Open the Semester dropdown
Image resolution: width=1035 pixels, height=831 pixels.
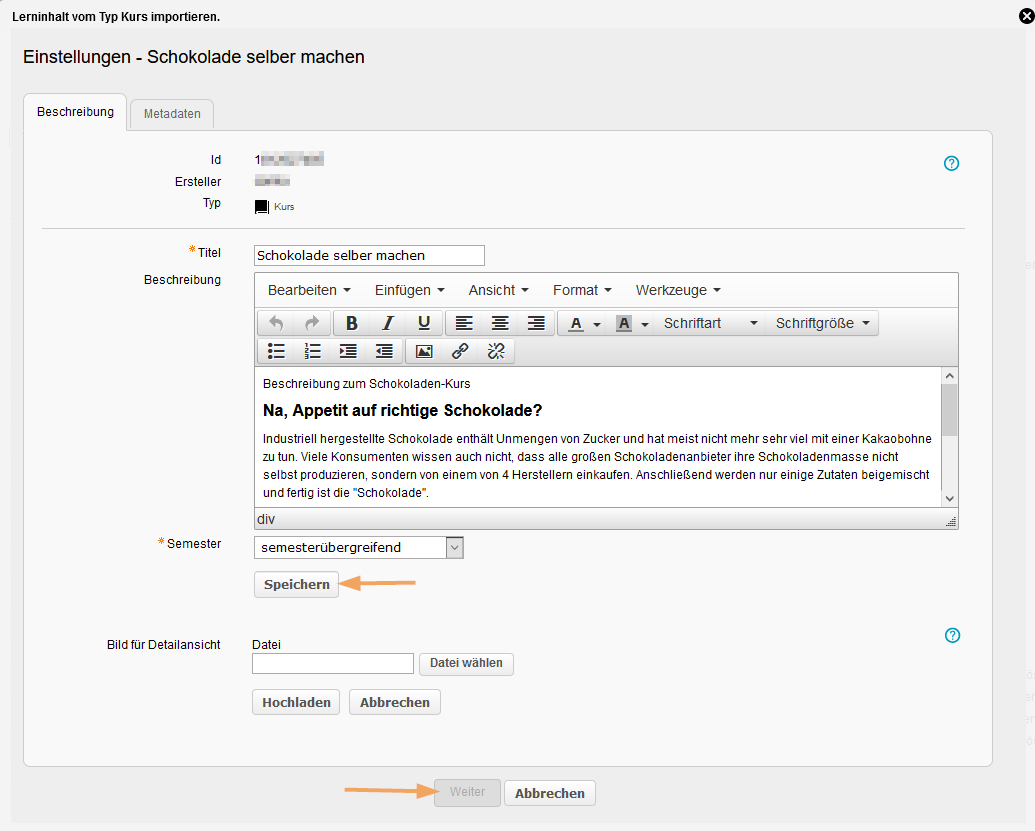click(358, 548)
